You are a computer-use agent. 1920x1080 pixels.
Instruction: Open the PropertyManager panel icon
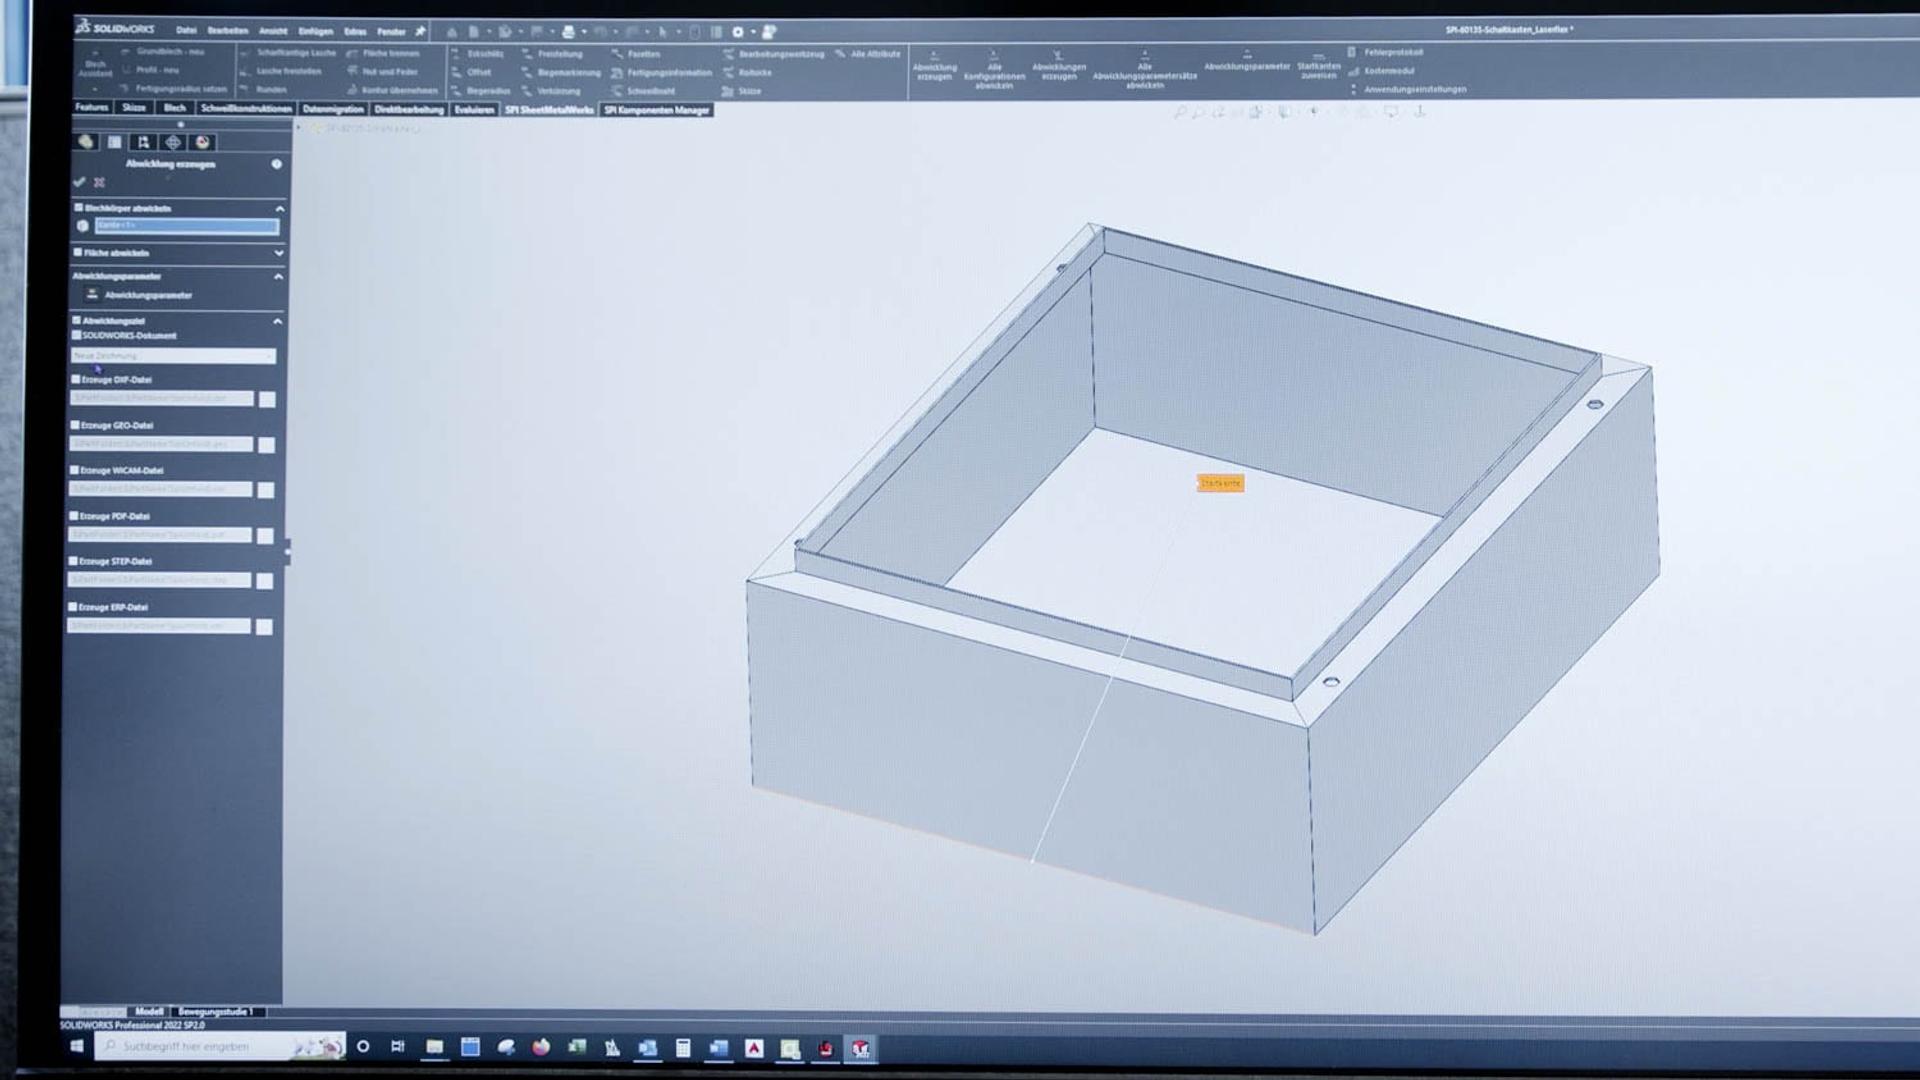(x=115, y=142)
